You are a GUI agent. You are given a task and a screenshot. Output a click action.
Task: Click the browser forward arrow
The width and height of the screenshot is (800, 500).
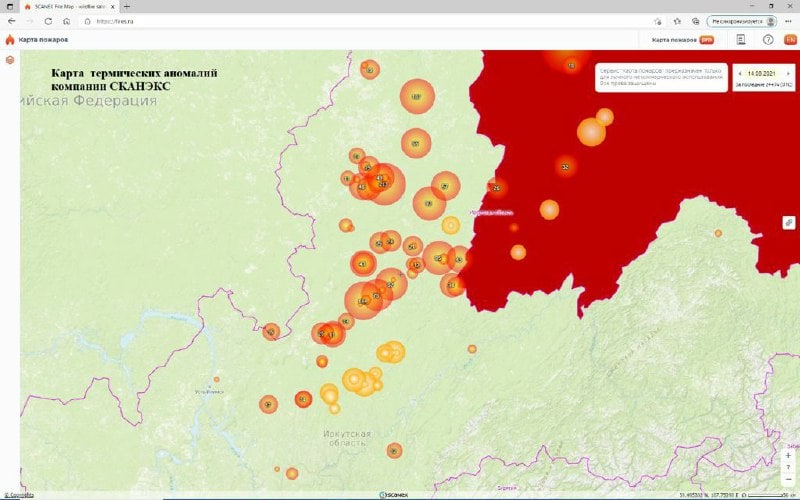point(30,21)
